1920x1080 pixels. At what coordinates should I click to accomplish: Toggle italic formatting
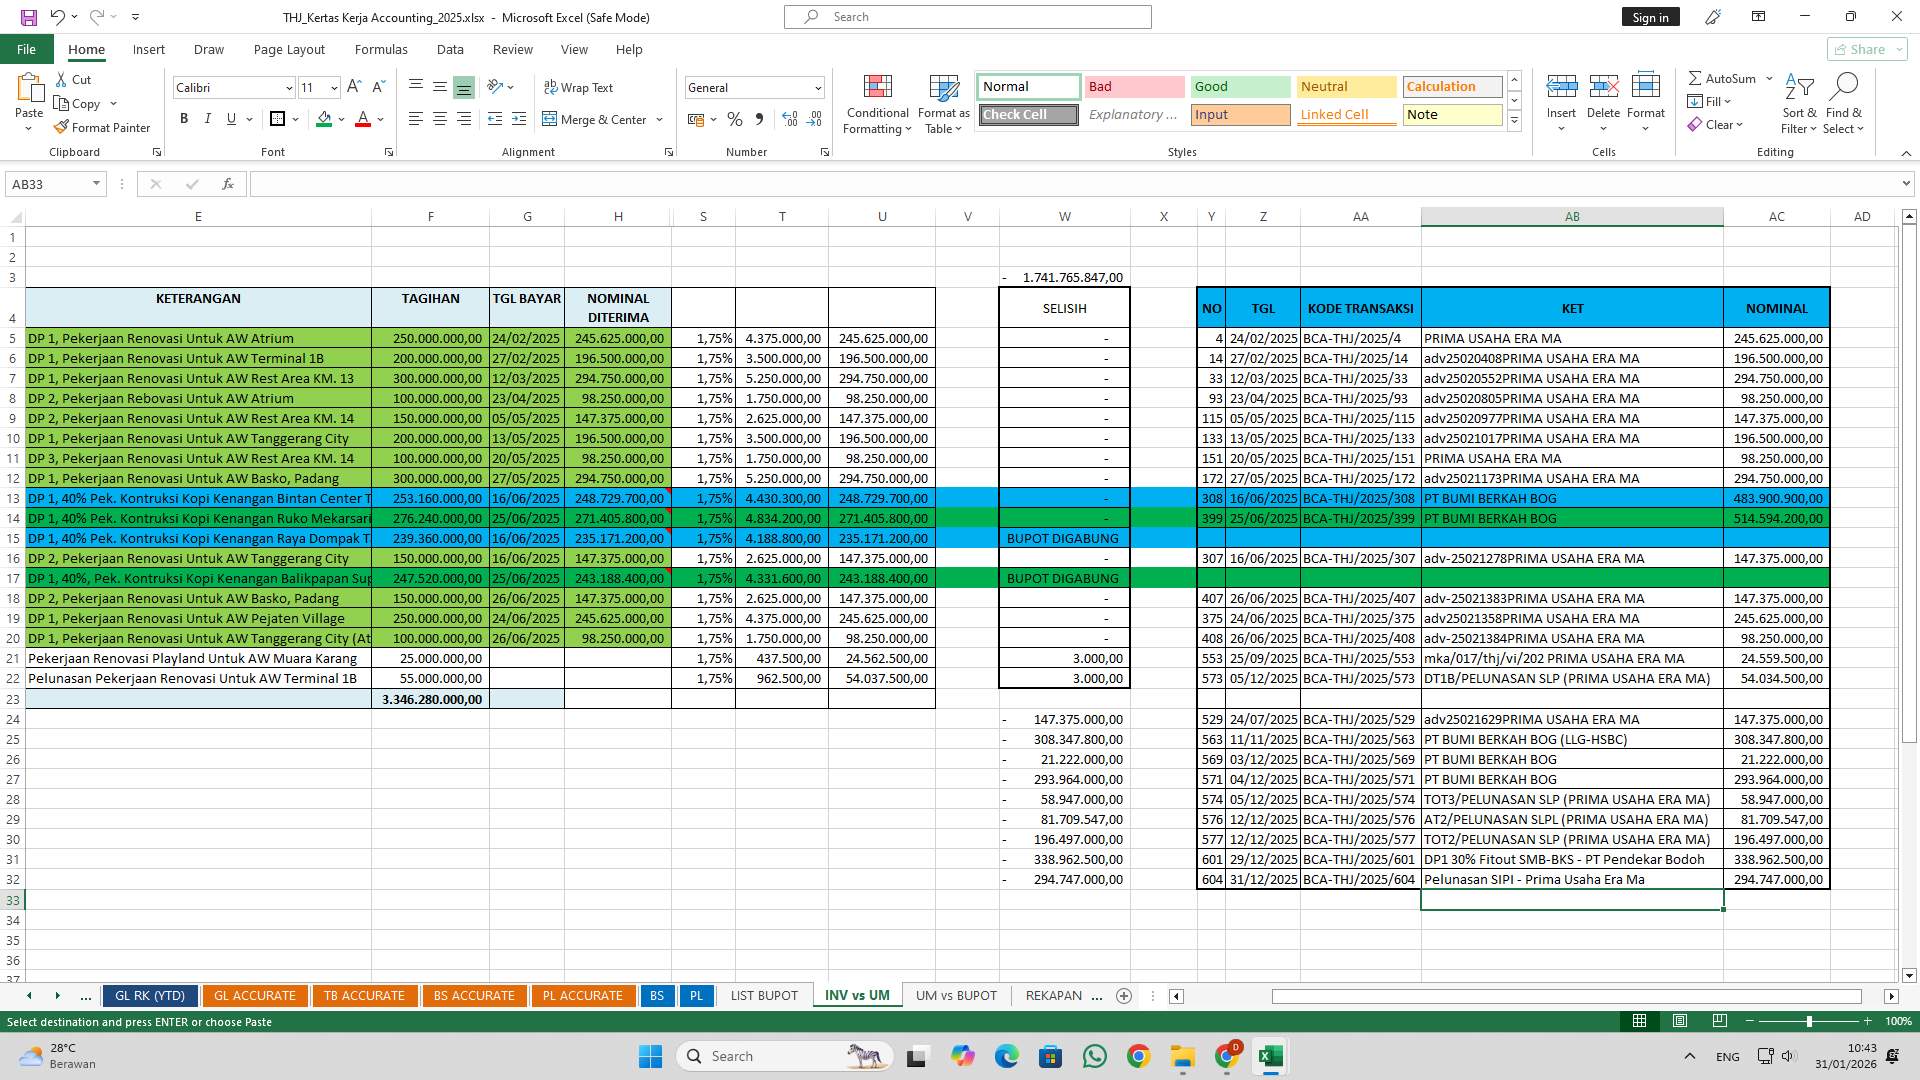tap(208, 118)
